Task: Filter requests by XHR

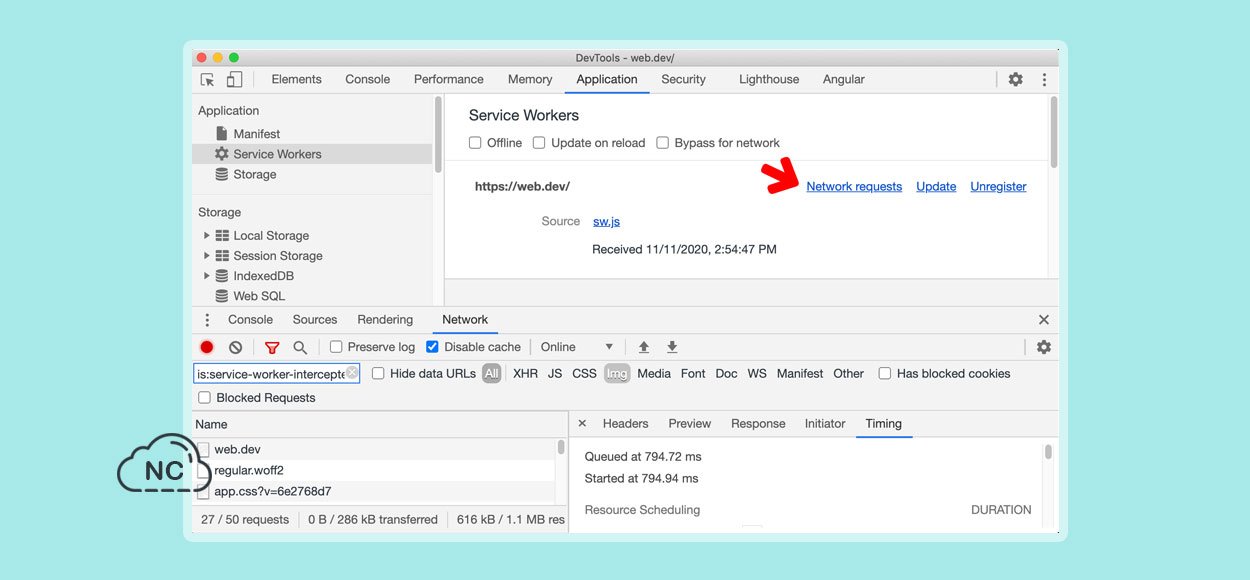Action: [525, 374]
